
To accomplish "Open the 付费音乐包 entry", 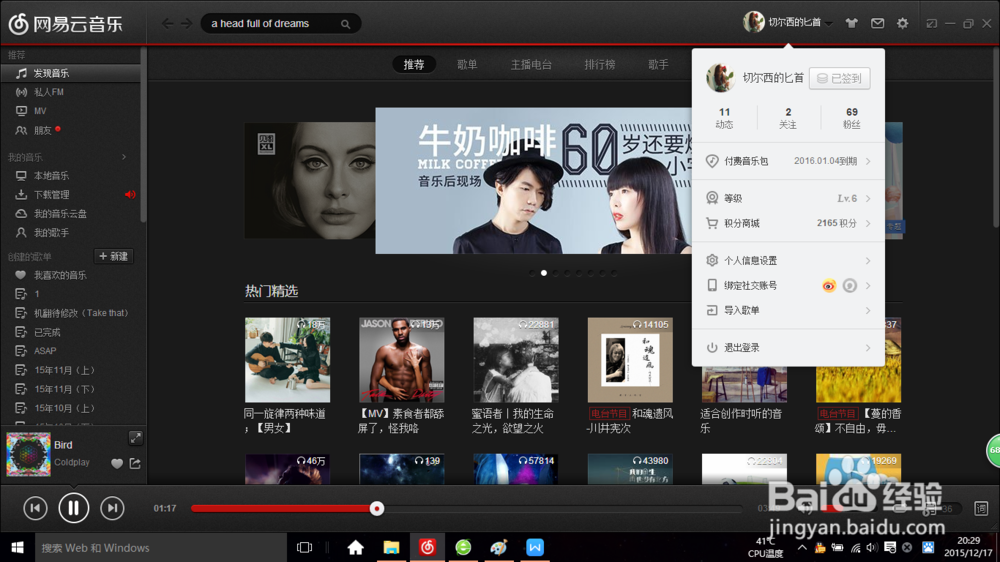I will coord(788,161).
